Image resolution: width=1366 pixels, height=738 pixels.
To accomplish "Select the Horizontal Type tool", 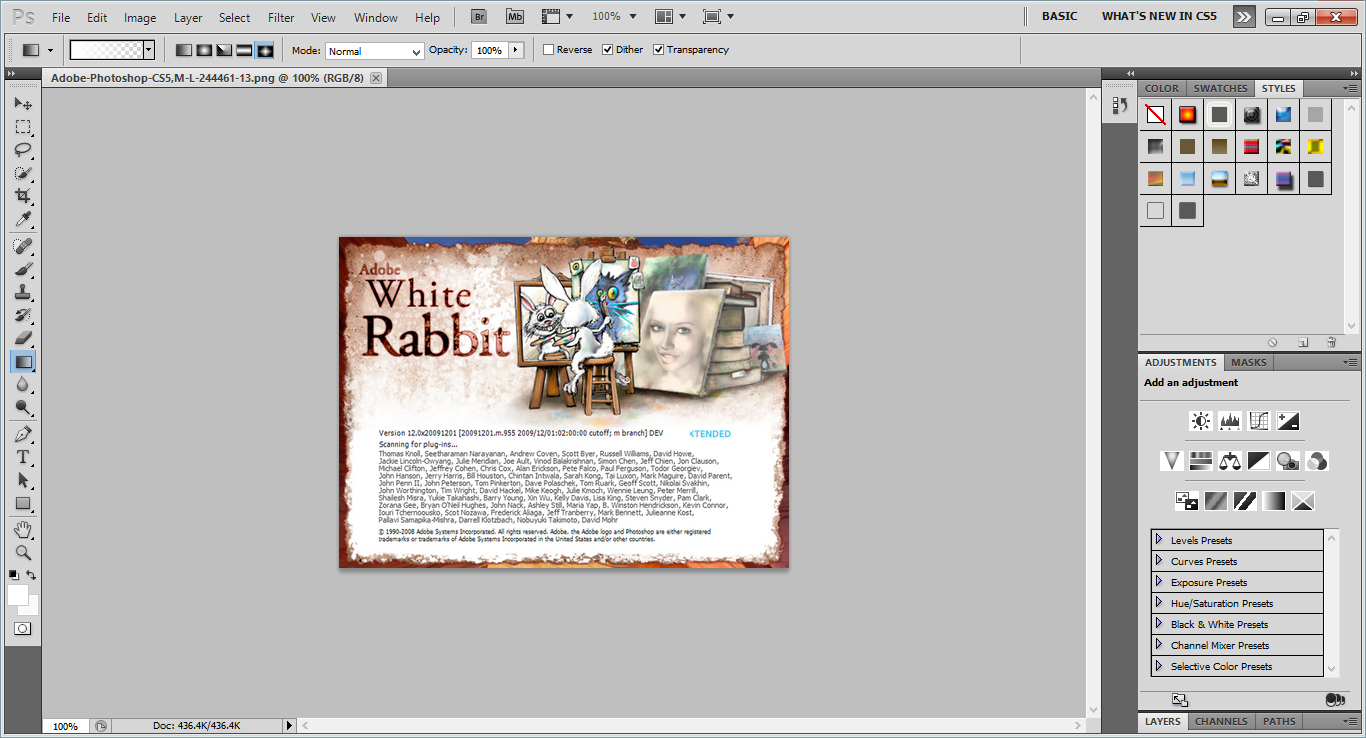I will click(x=22, y=457).
